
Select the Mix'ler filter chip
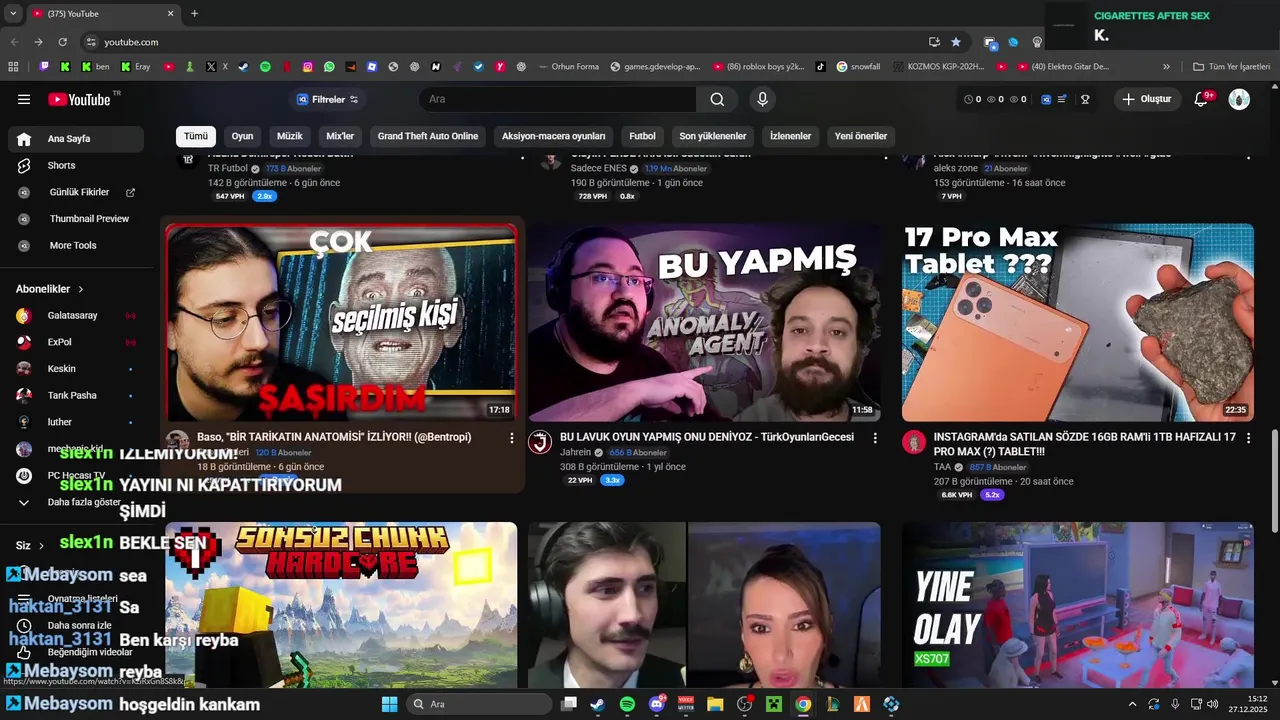click(340, 136)
